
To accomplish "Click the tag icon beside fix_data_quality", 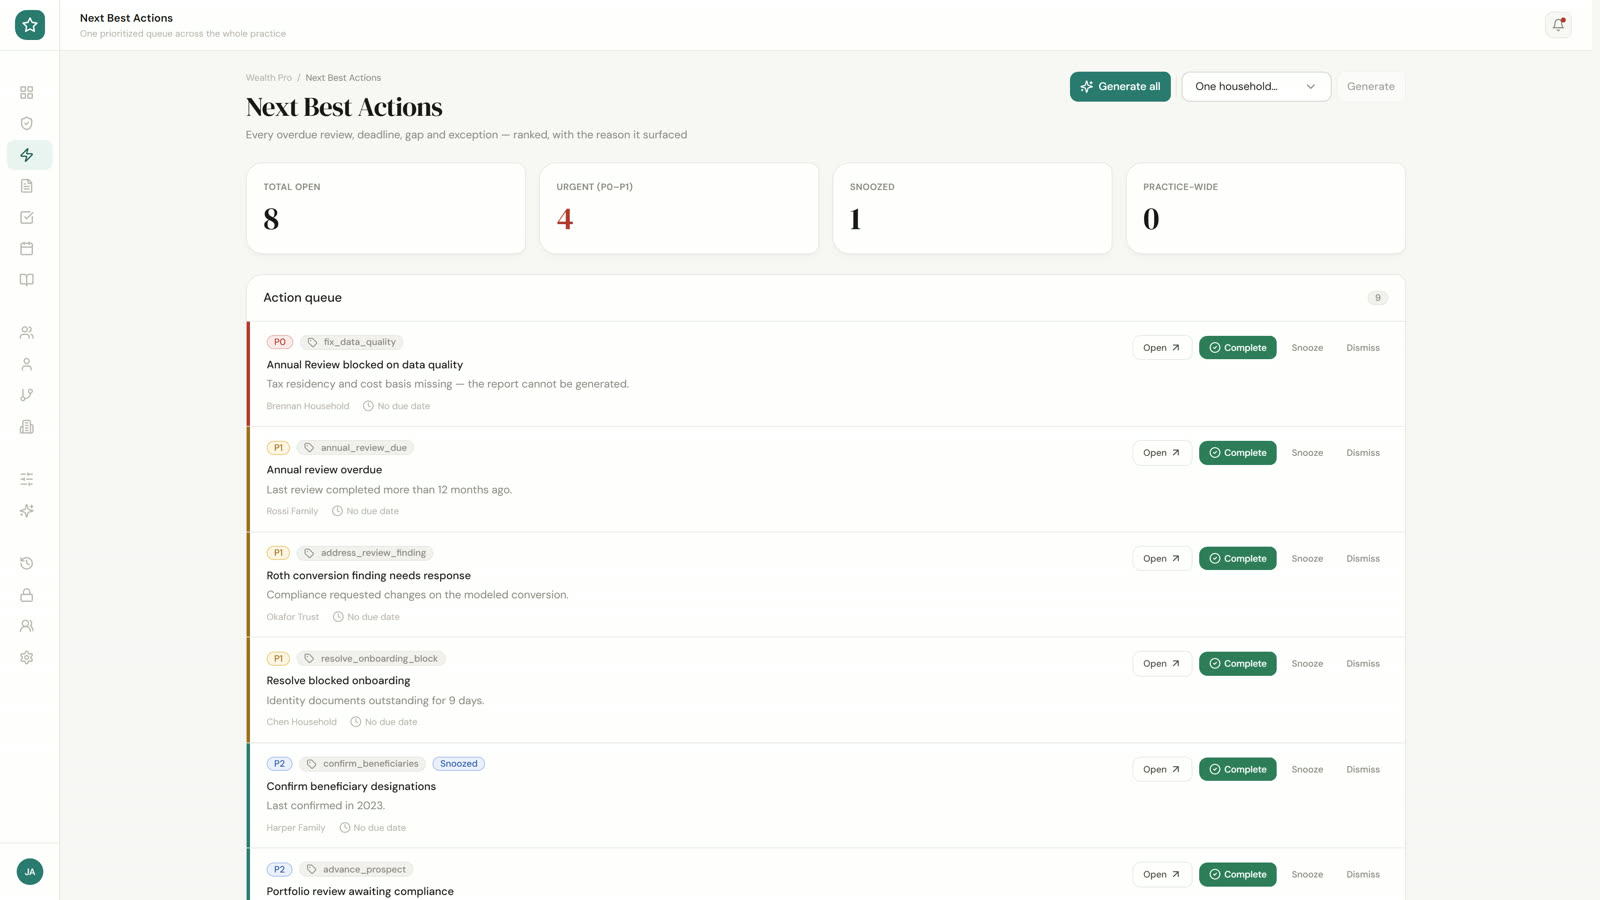I will [x=312, y=342].
